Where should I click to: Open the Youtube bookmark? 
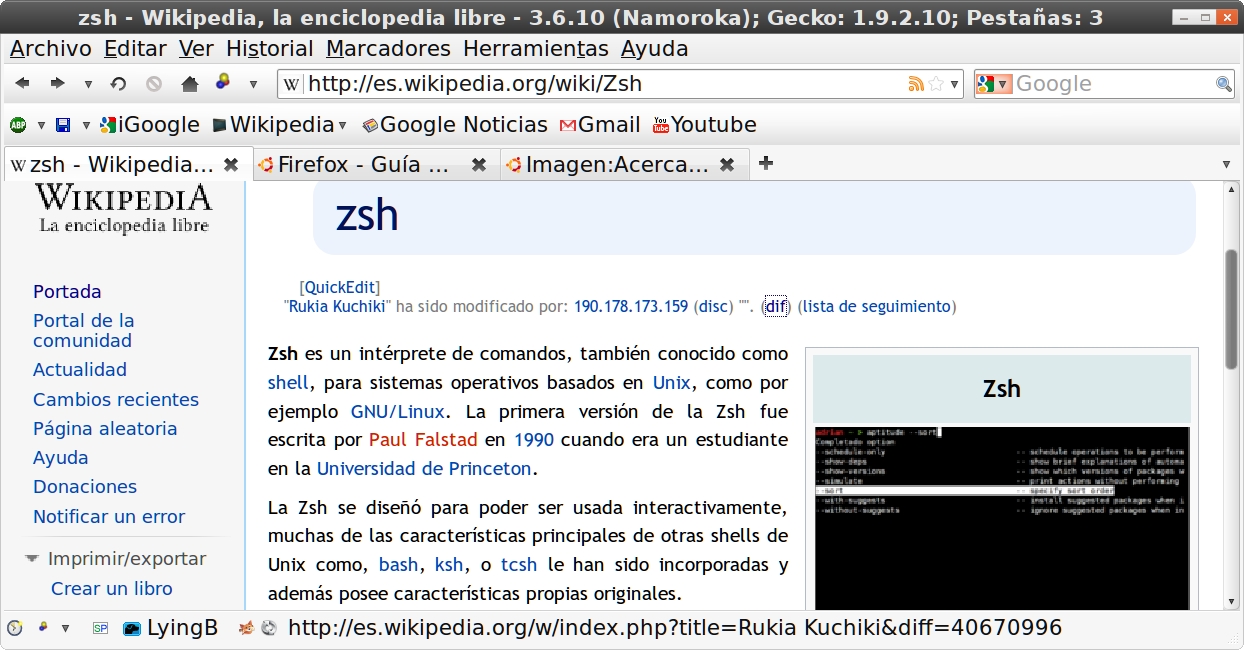pos(704,125)
